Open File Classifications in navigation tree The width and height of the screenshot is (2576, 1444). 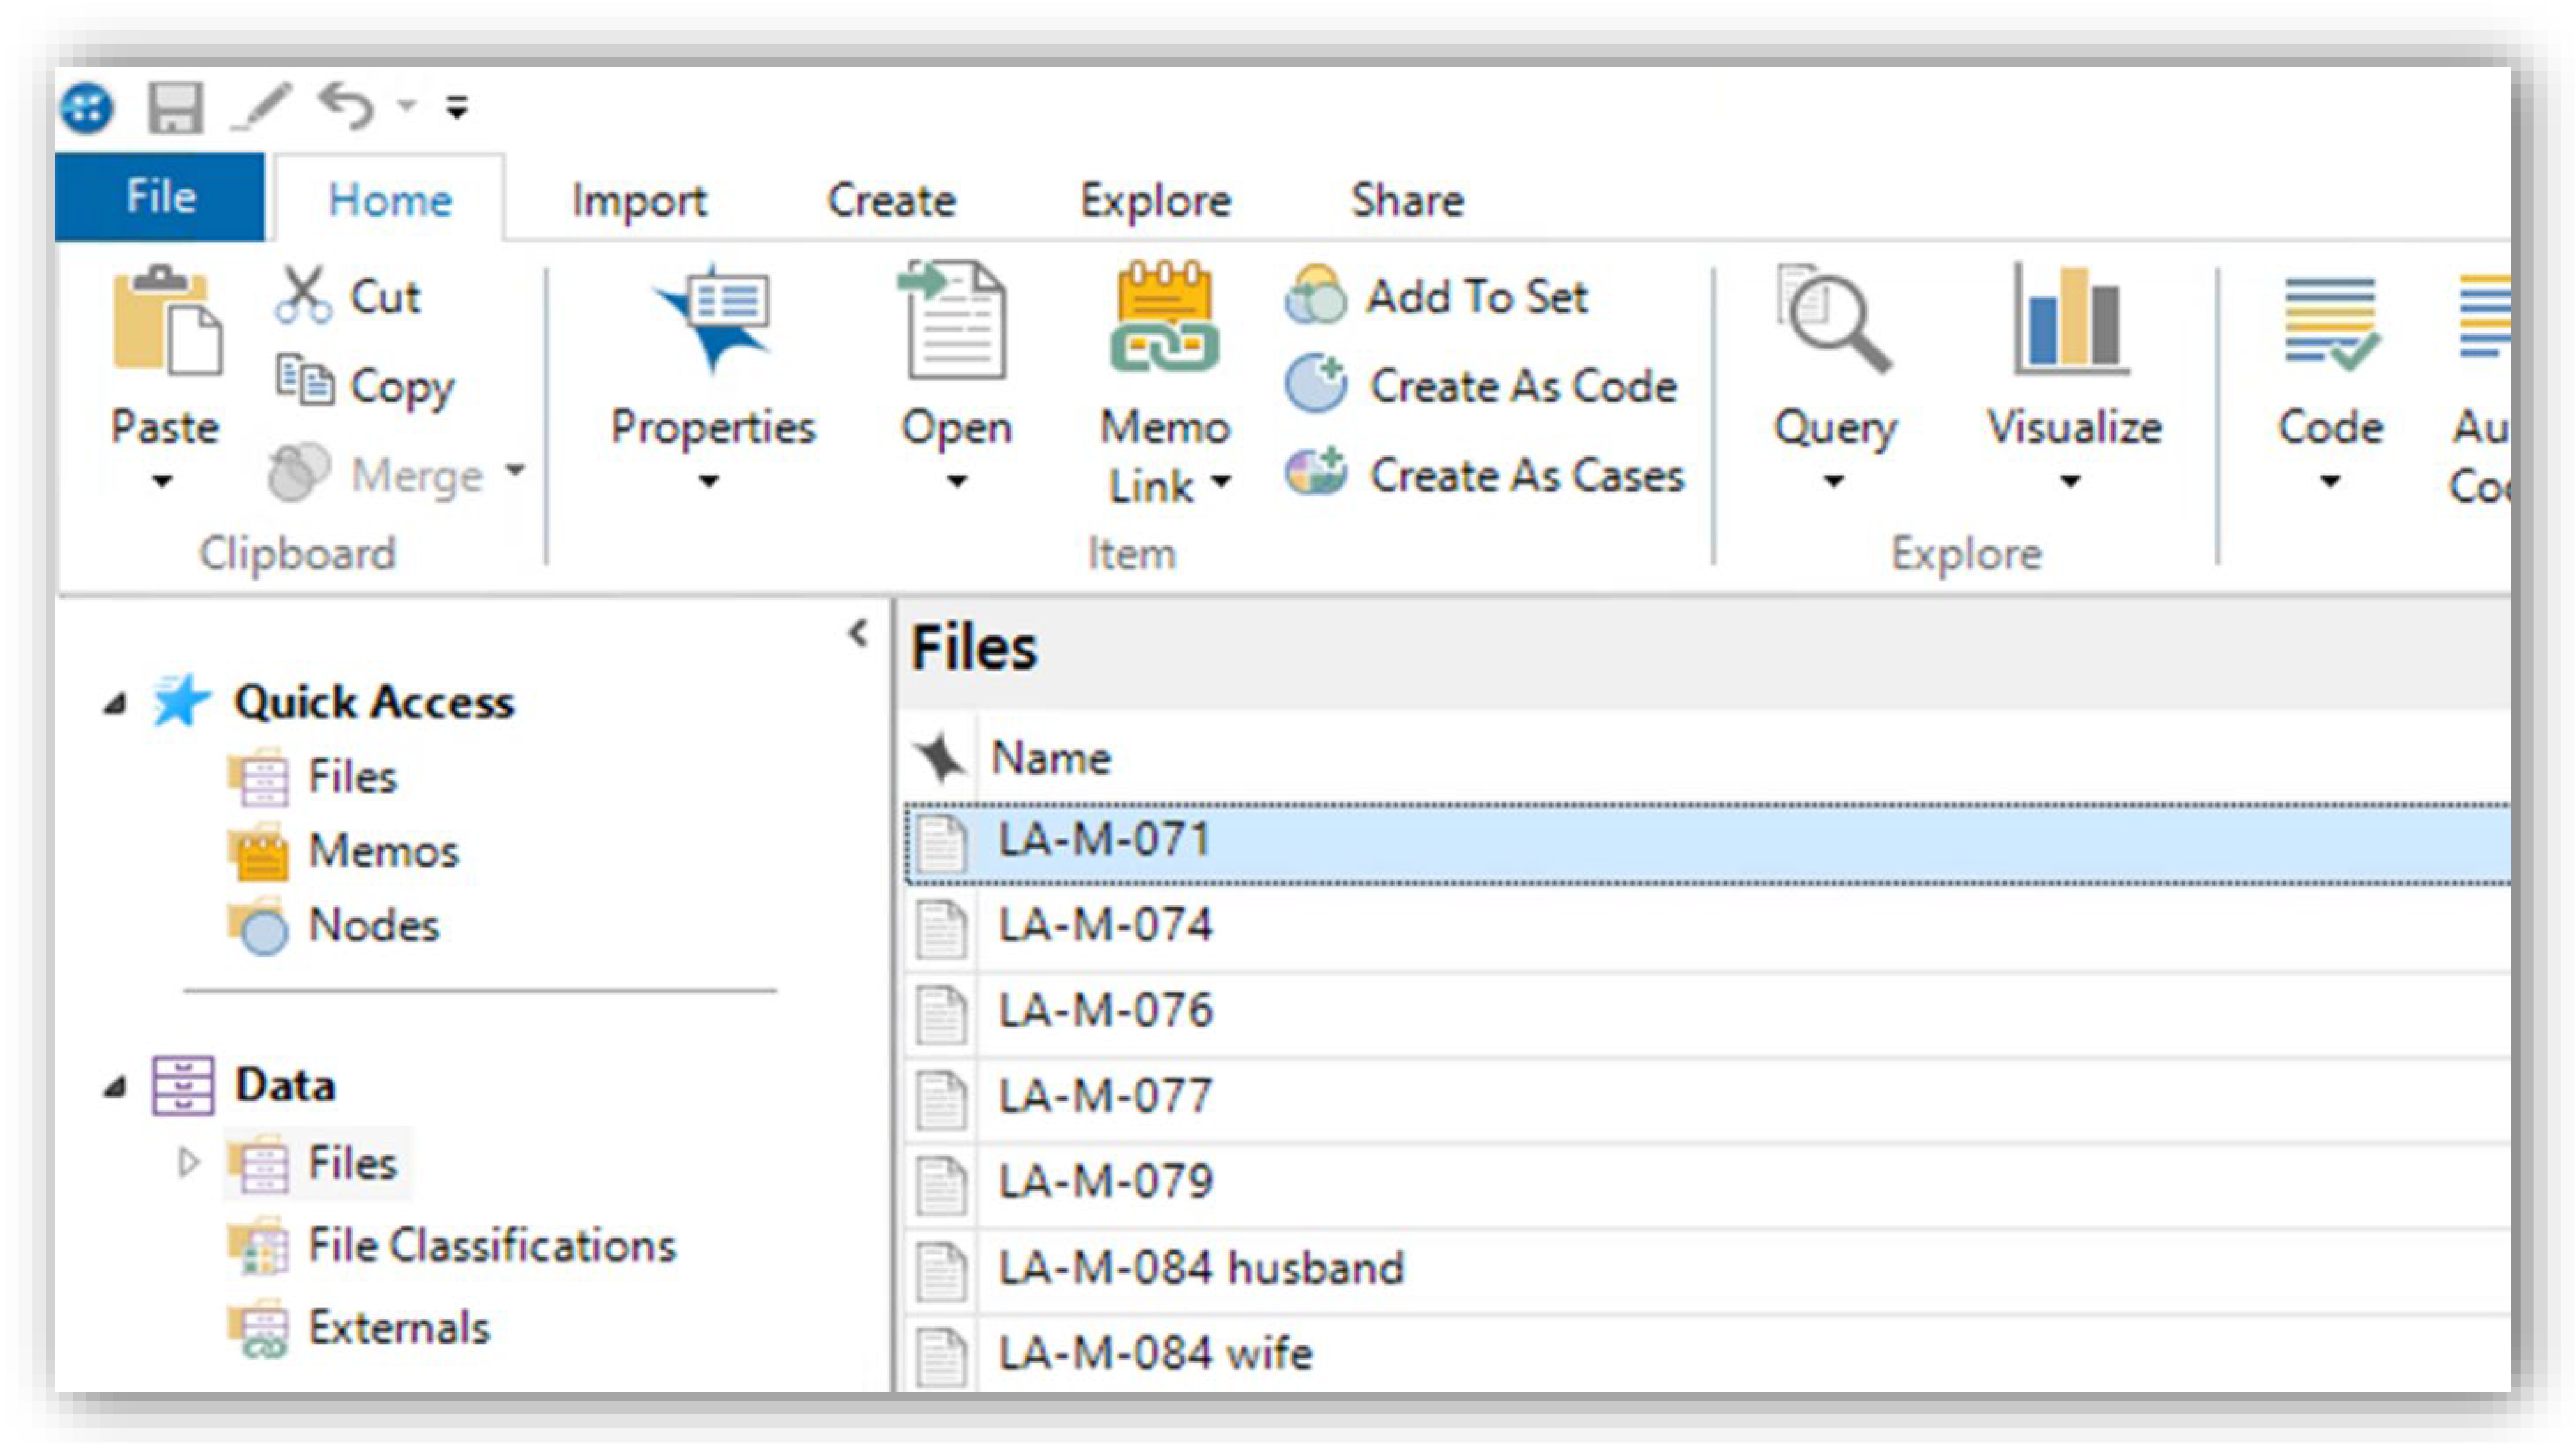pyautogui.click(x=491, y=1246)
